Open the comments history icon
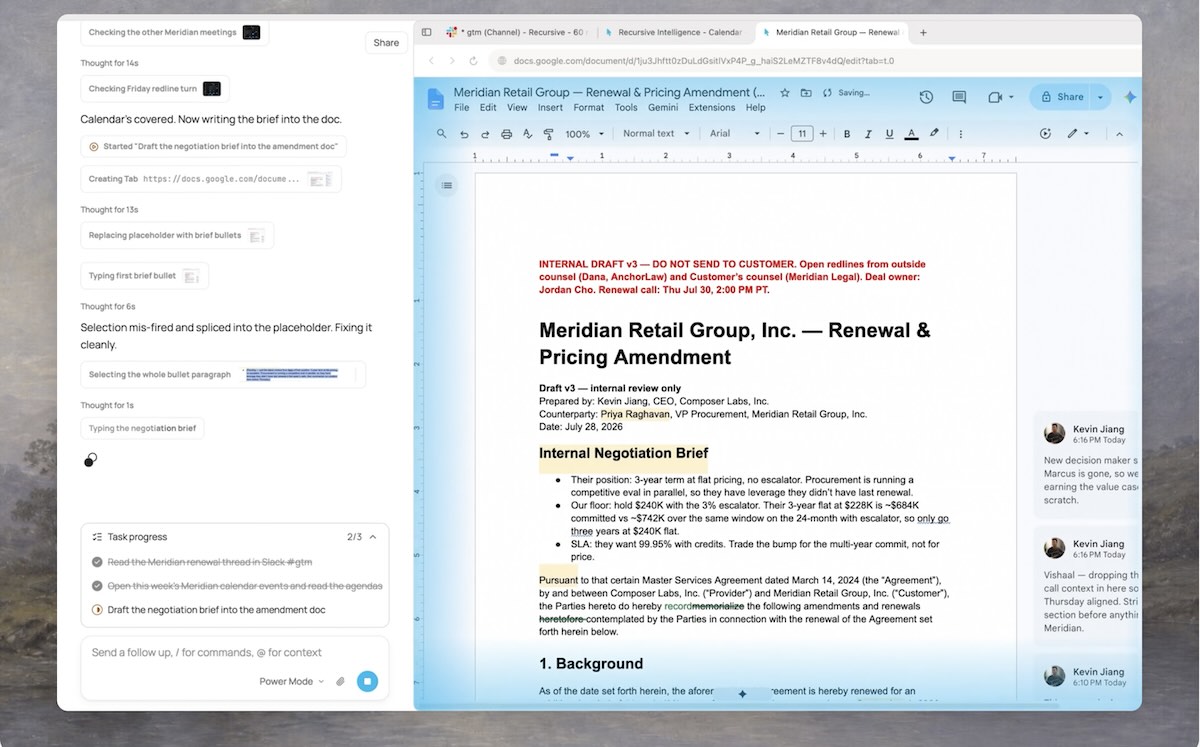Viewport: 1200px width, 747px height. point(959,97)
